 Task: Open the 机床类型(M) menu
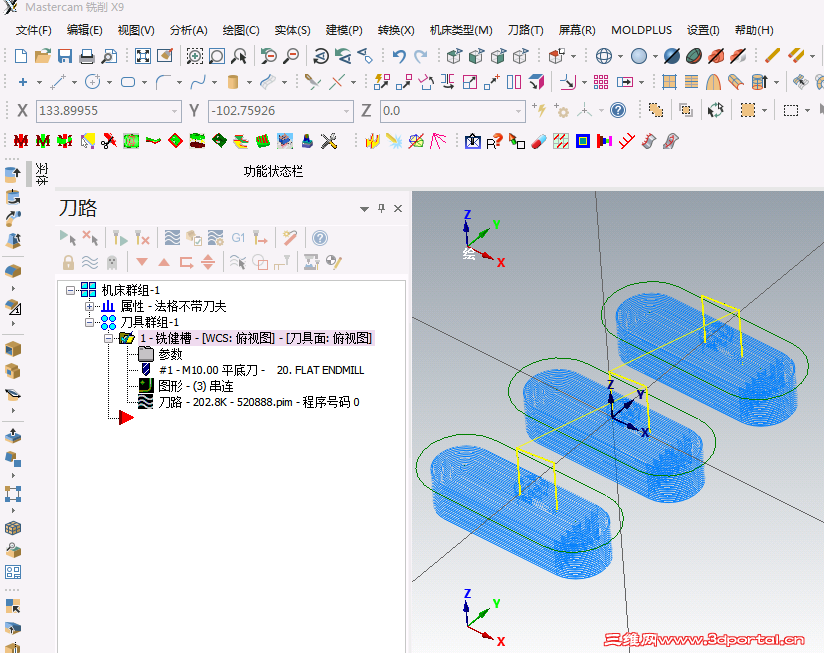(461, 30)
